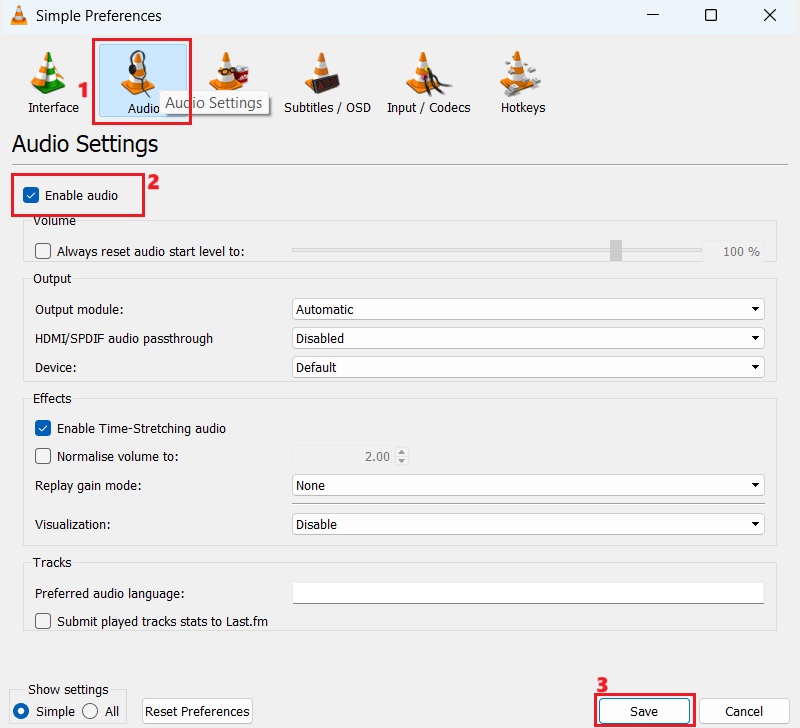
Task: Click the VLC cone icon in title bar
Action: tap(19, 15)
